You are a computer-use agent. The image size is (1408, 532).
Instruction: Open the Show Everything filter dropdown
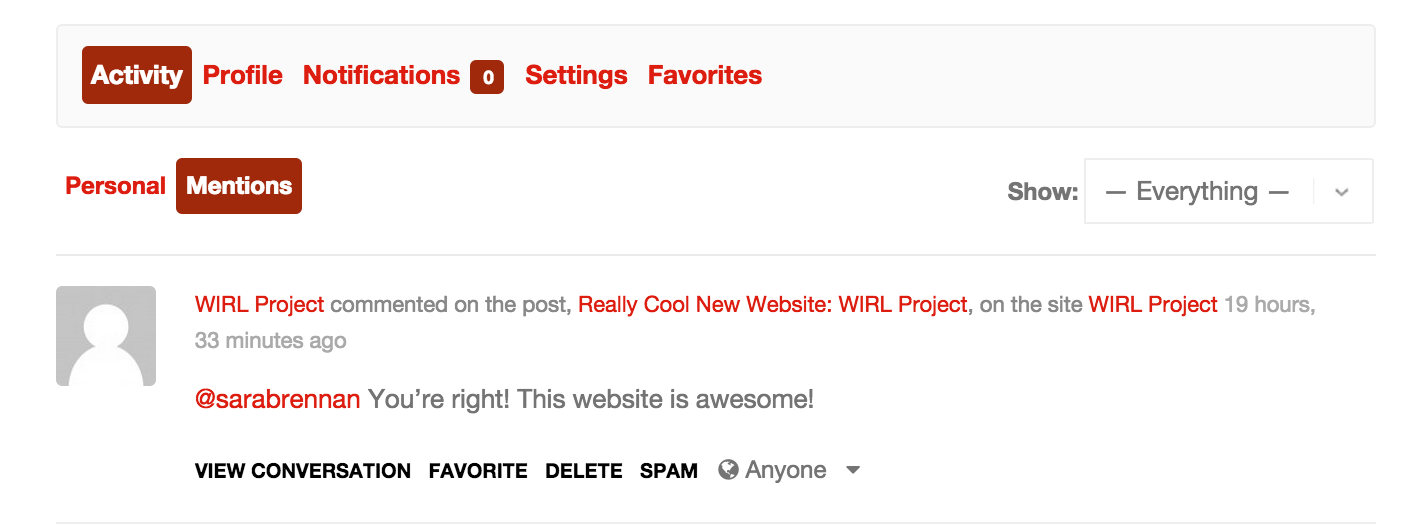pyautogui.click(x=1197, y=191)
